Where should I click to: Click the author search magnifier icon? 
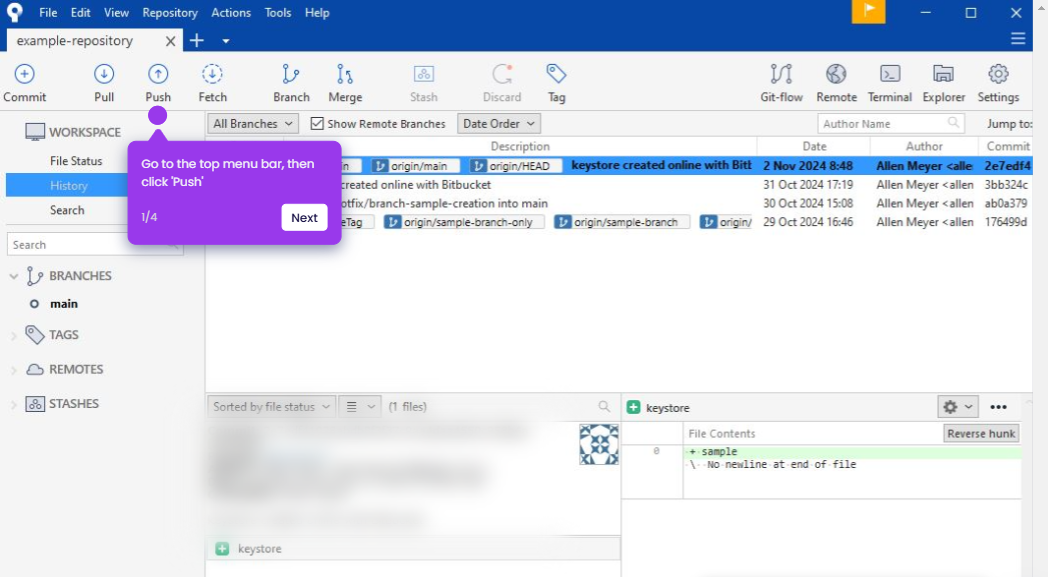click(953, 123)
